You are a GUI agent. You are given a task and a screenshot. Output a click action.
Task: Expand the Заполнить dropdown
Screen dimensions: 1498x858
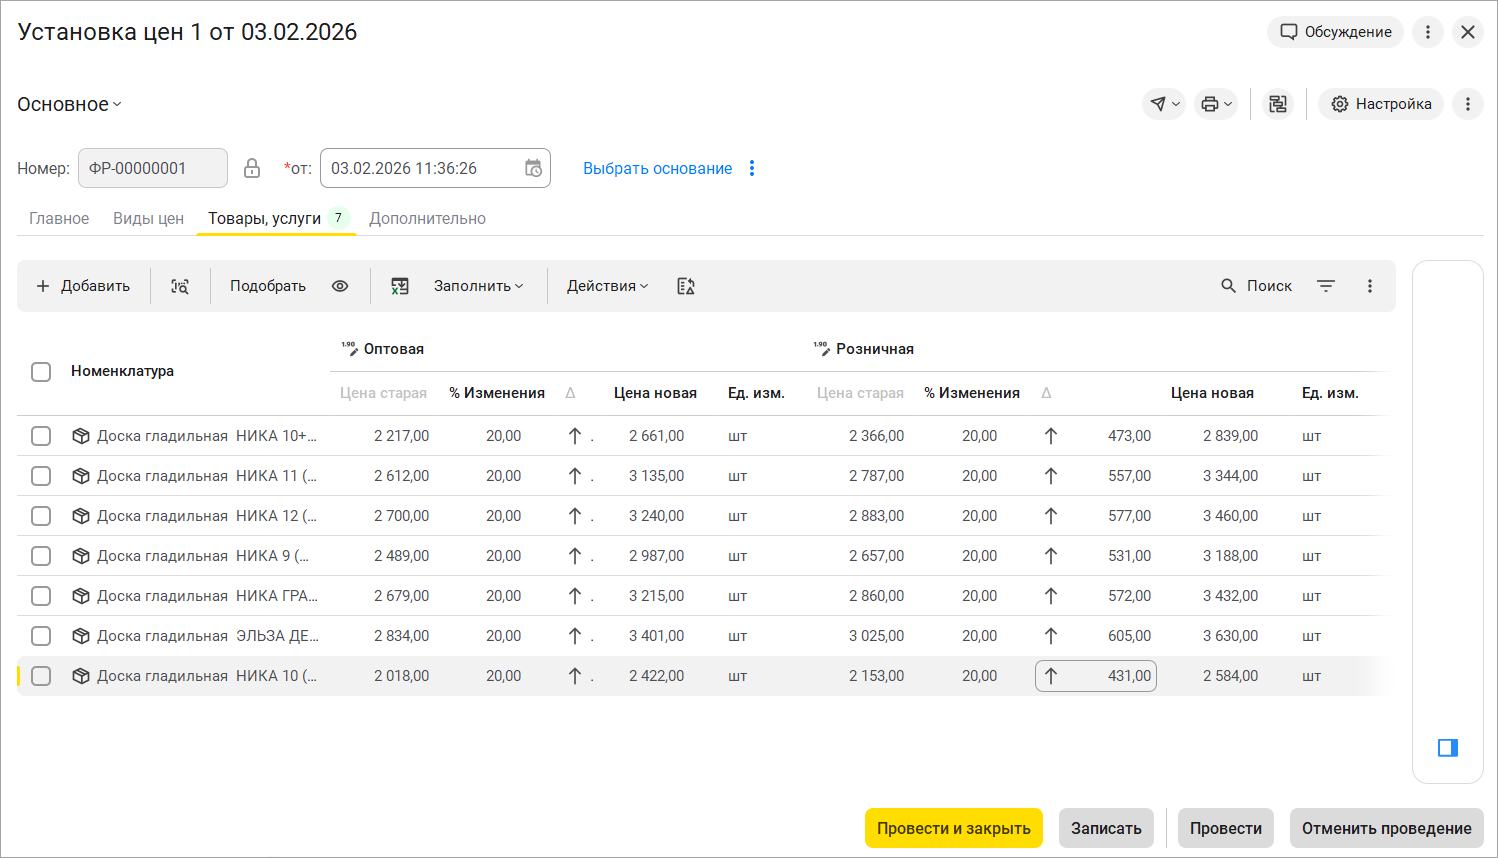pyautogui.click(x=478, y=286)
